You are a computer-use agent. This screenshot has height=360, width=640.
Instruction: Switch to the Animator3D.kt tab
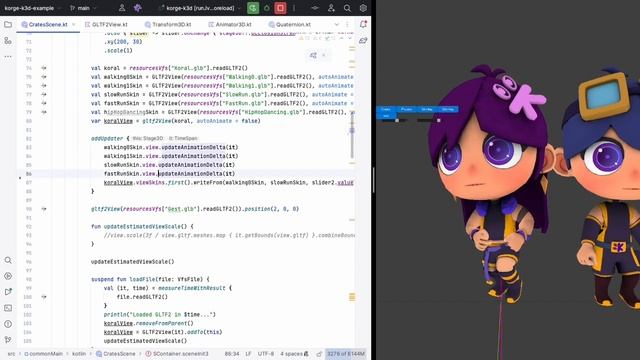tap(230, 24)
